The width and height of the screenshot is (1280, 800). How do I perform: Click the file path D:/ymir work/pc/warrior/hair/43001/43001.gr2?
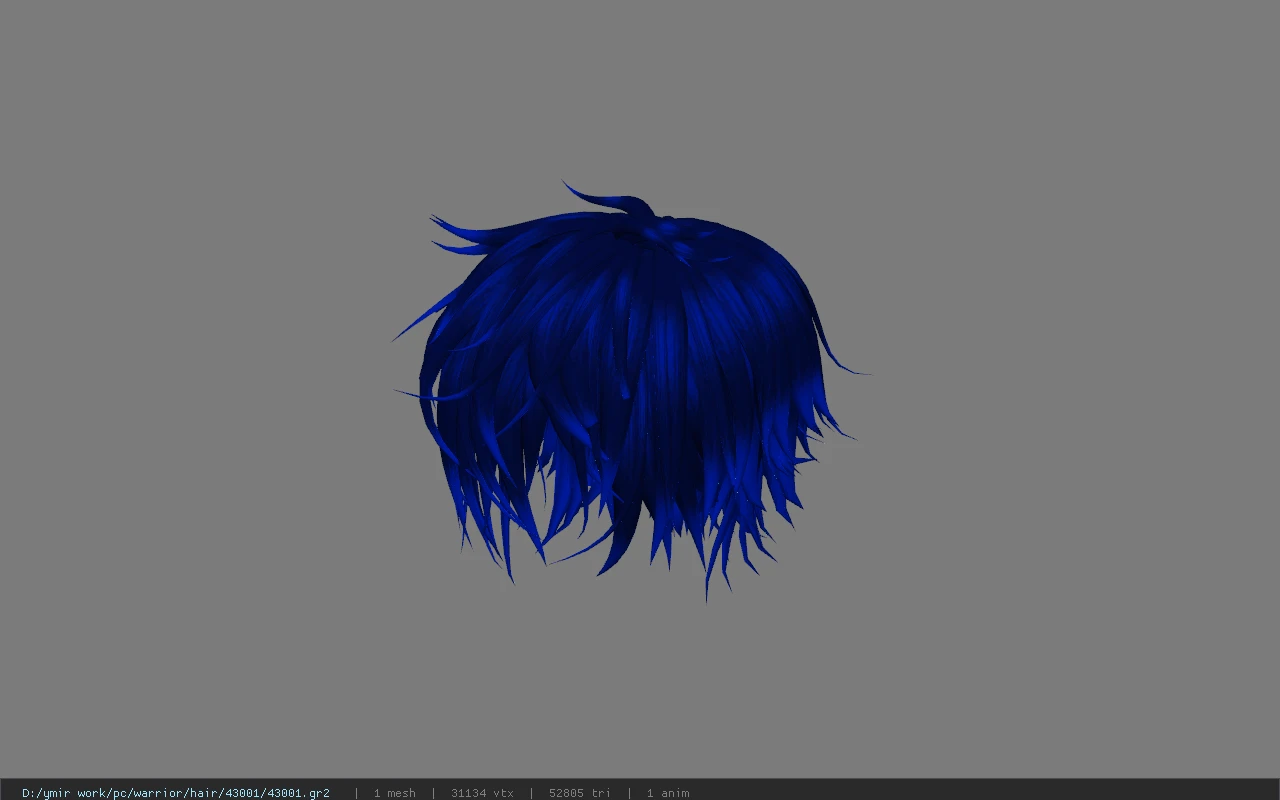[176, 793]
